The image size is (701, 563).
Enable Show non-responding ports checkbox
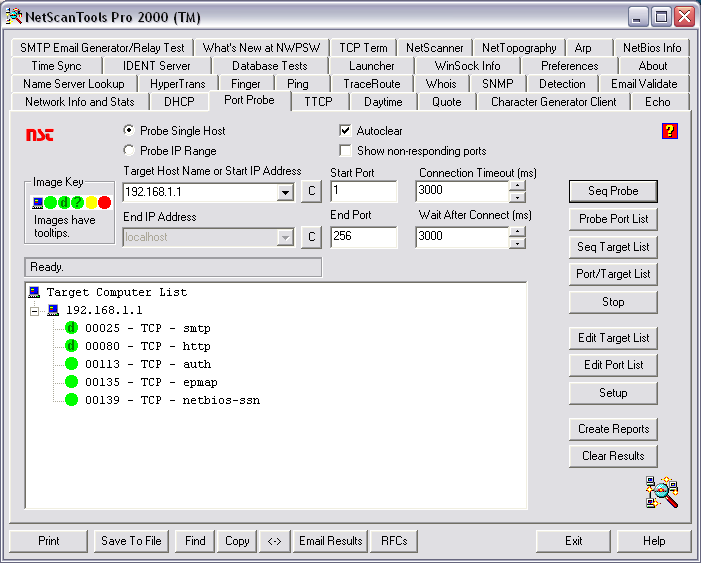tap(345, 150)
